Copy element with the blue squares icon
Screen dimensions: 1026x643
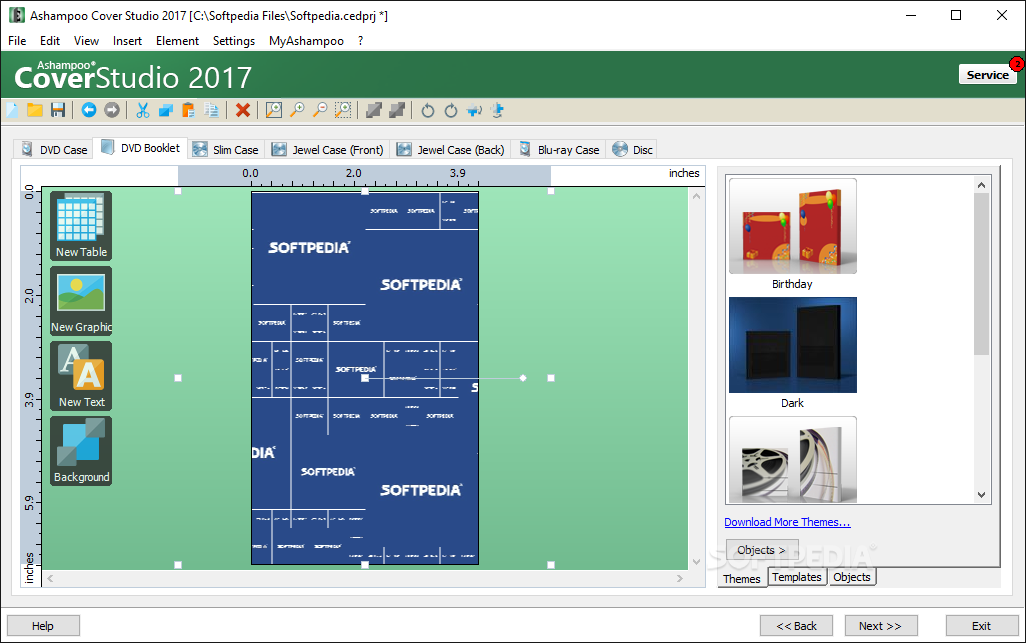pyautogui.click(x=166, y=110)
